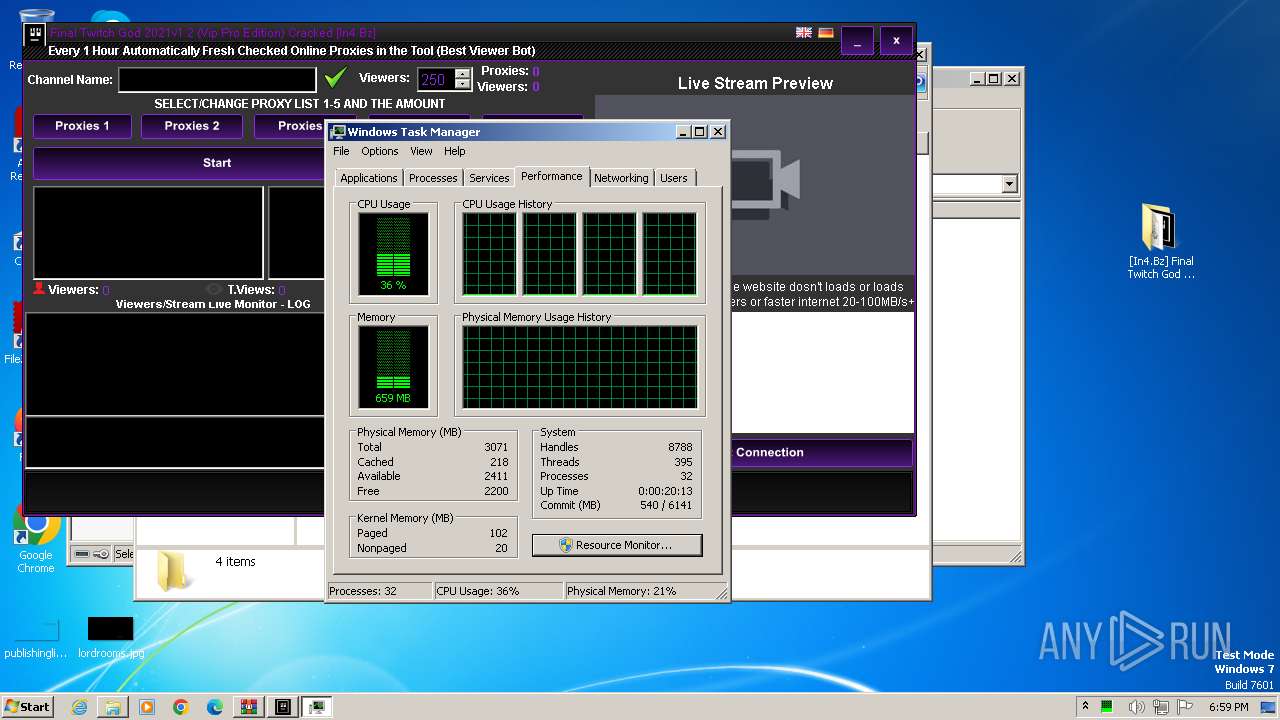The height and width of the screenshot is (720, 1280).
Task: Click the taskbar clock showing 6:59 PM
Action: click(x=1228, y=707)
